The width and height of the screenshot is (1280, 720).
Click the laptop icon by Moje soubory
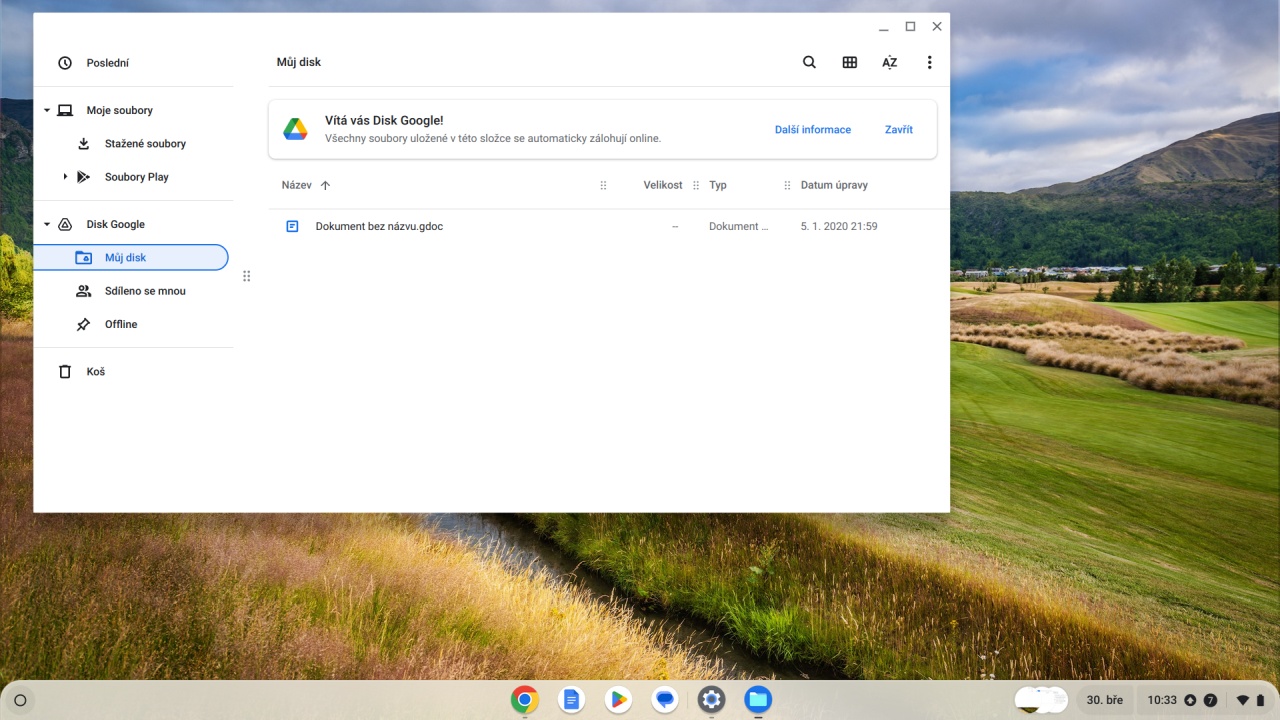[x=65, y=110]
